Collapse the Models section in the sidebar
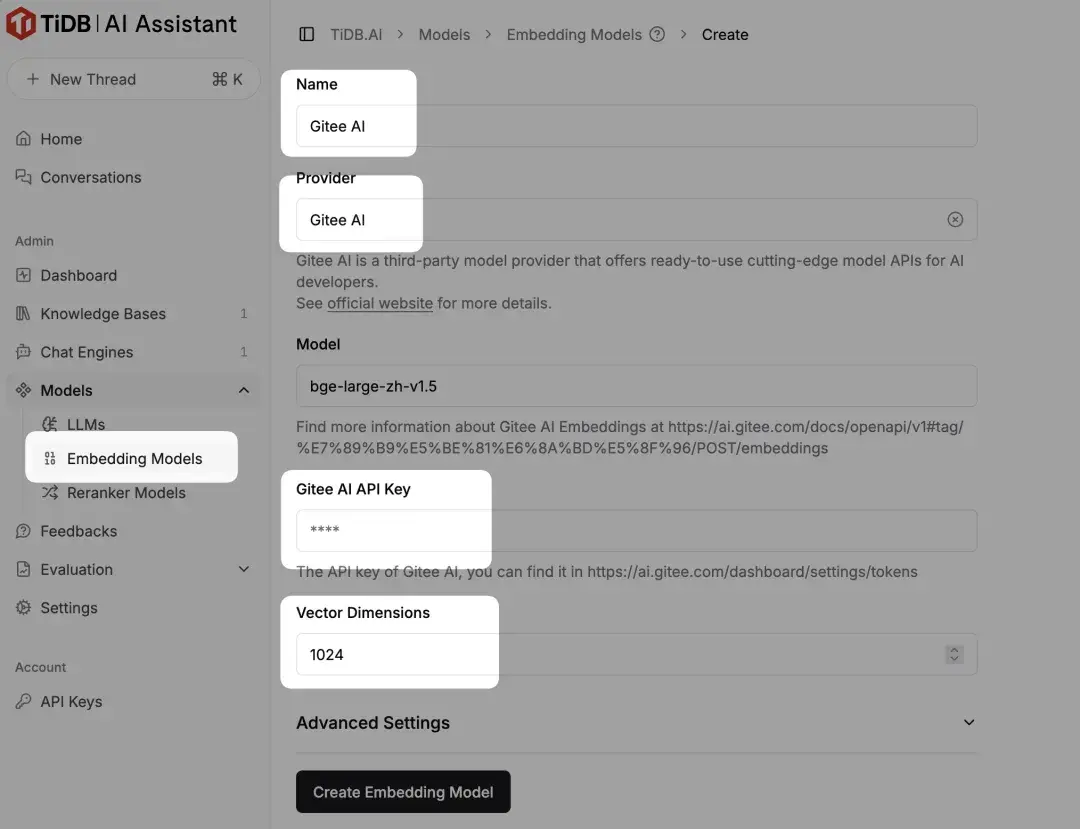1080x829 pixels. [x=243, y=390]
